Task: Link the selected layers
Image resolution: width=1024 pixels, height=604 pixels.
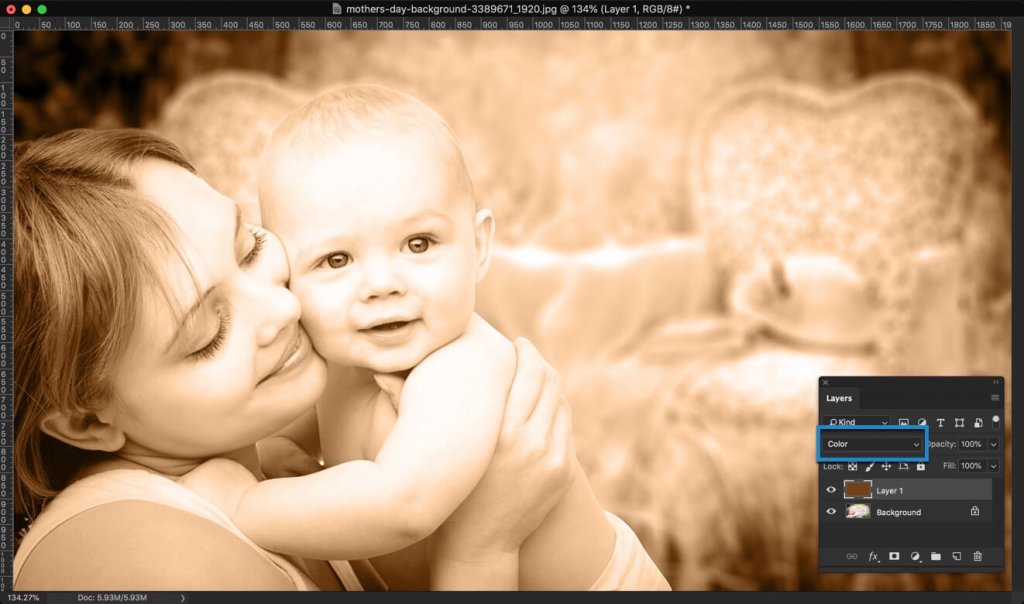Action: click(x=851, y=556)
